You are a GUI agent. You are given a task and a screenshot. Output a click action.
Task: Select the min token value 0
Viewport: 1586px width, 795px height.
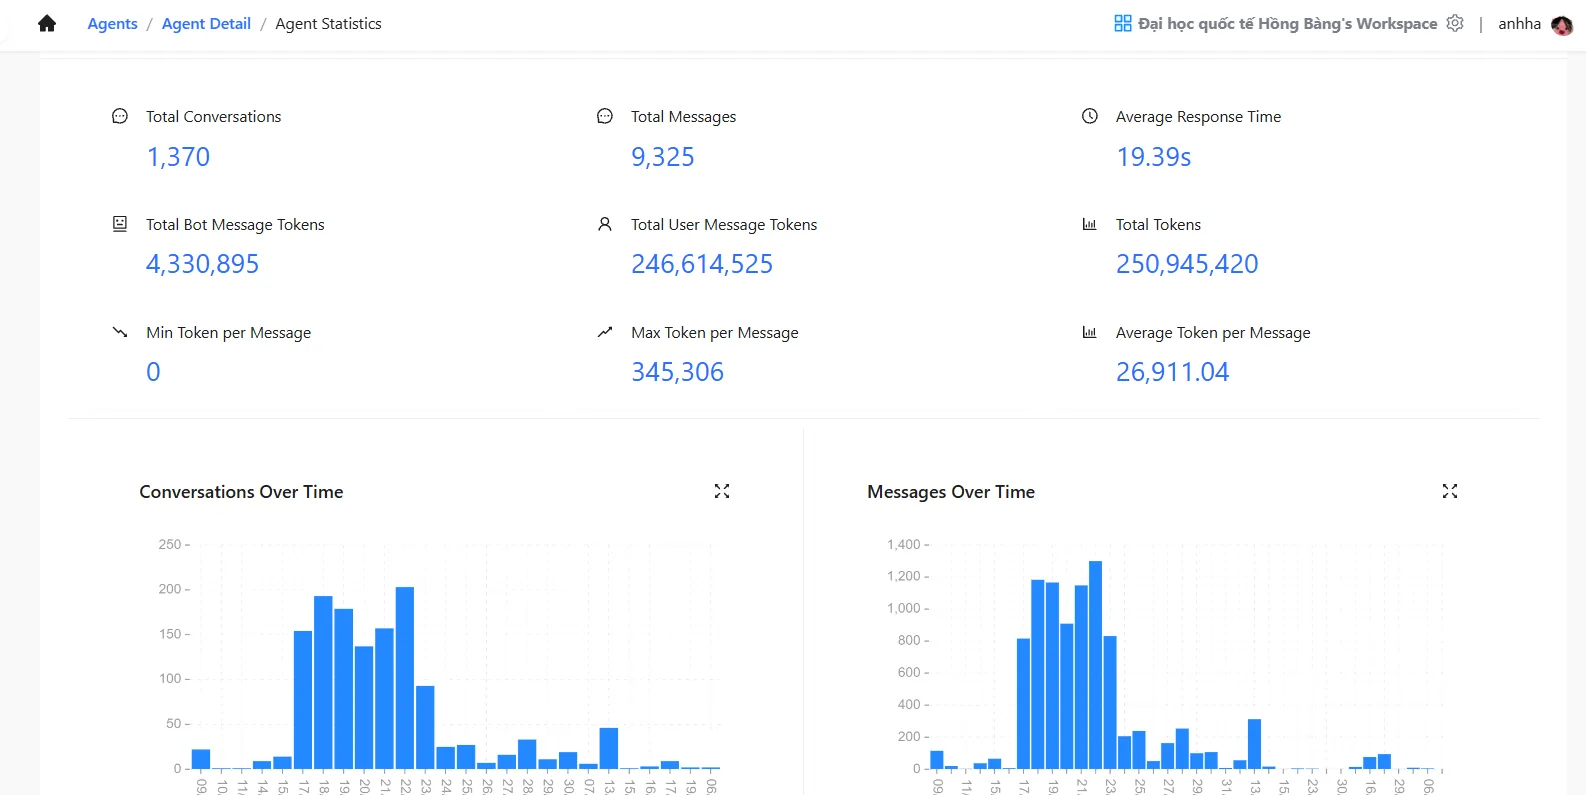coord(153,372)
